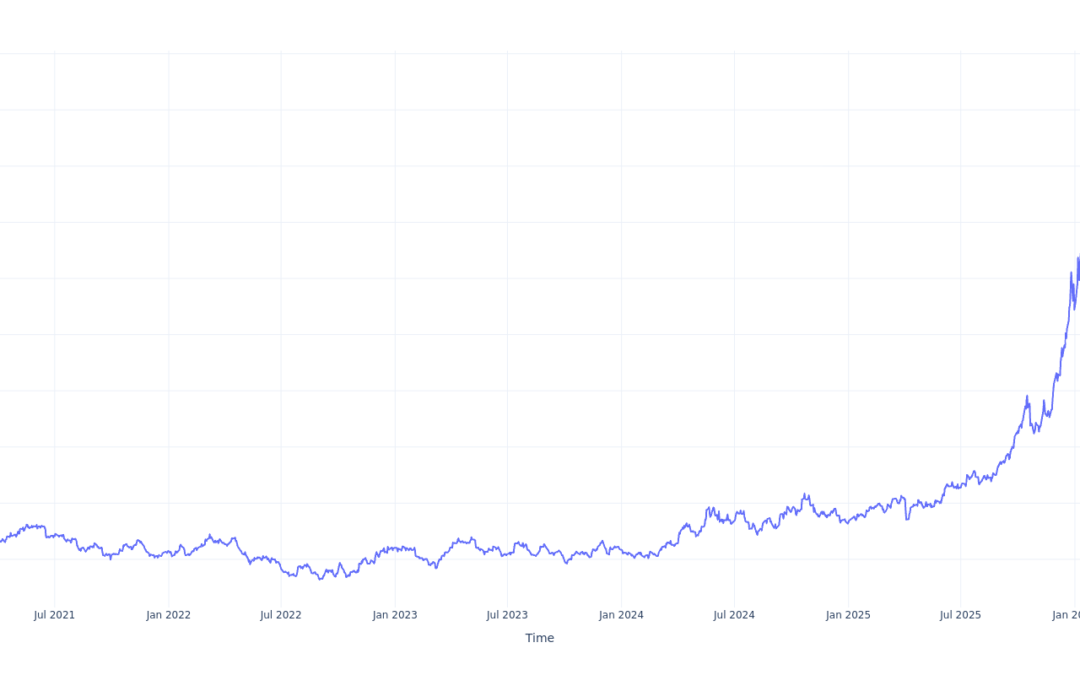Click the Jul 2021 x-axis label

tap(54, 615)
